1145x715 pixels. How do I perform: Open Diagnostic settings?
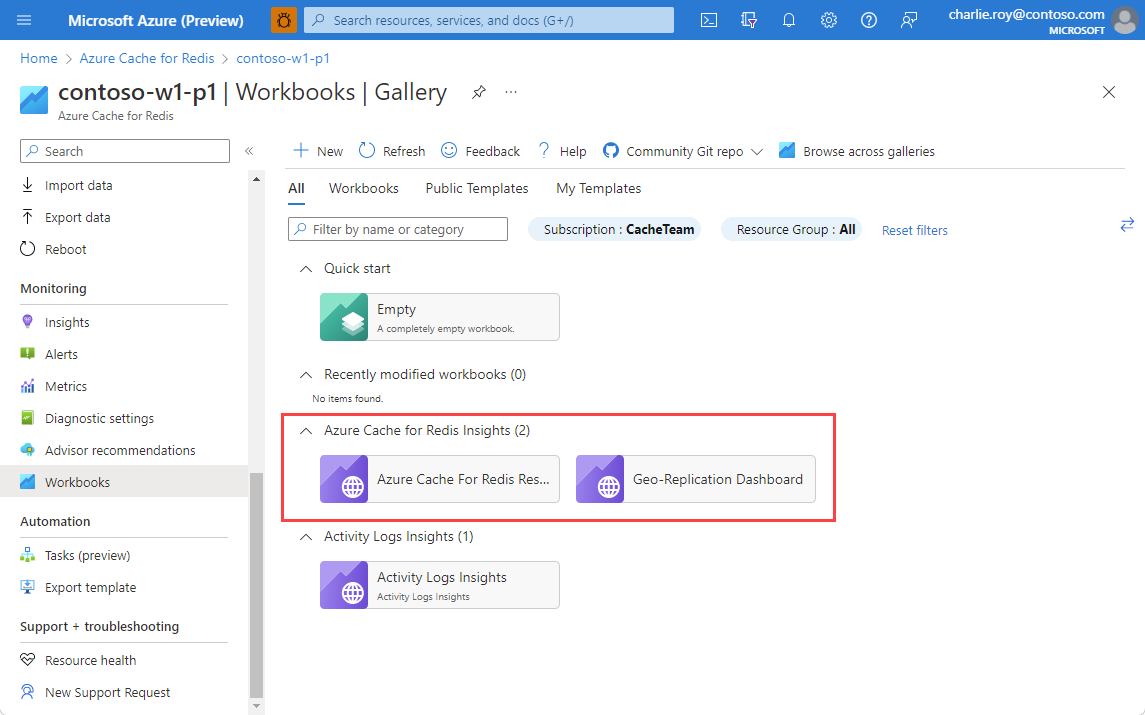[99, 417]
